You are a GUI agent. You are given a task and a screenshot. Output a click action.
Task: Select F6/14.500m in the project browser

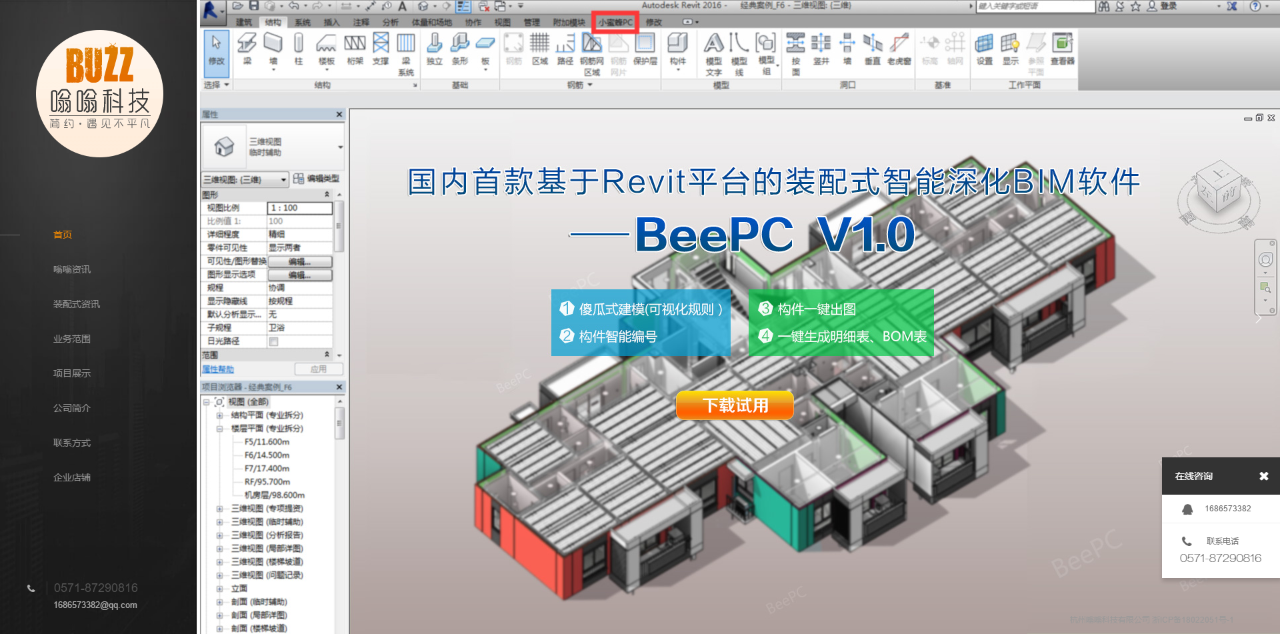click(267, 455)
